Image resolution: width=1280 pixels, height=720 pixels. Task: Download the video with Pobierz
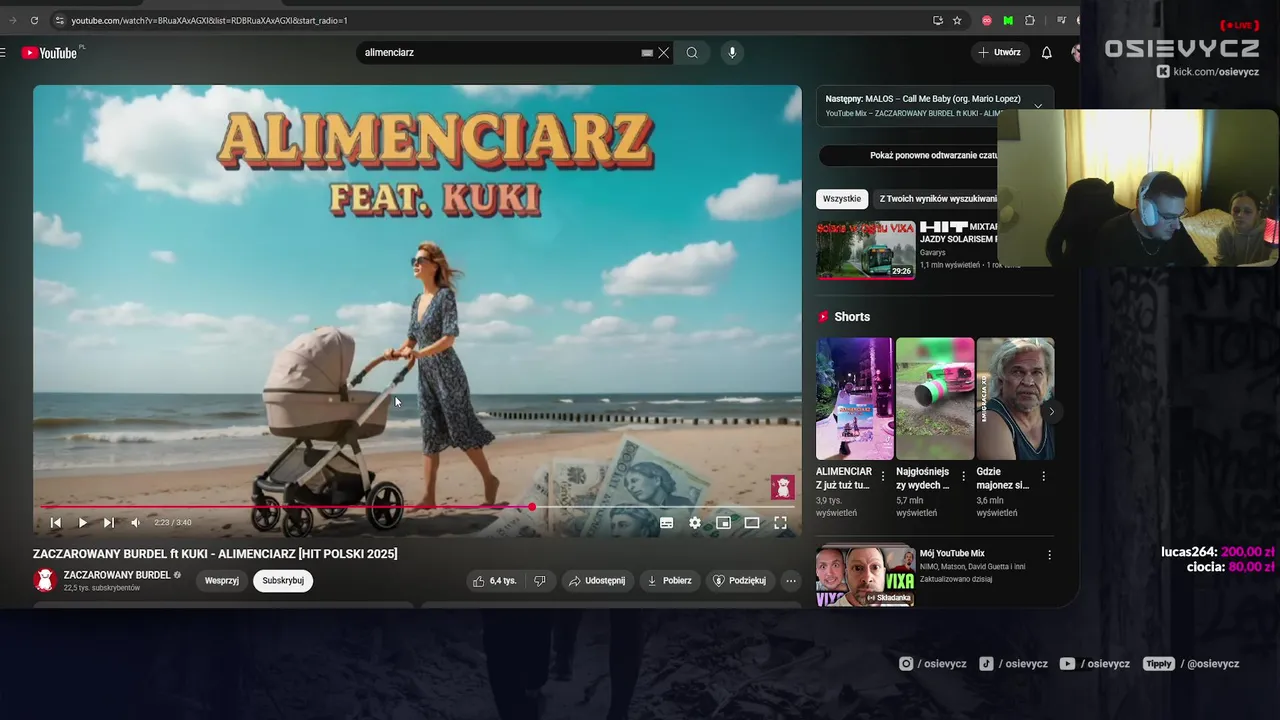[669, 581]
